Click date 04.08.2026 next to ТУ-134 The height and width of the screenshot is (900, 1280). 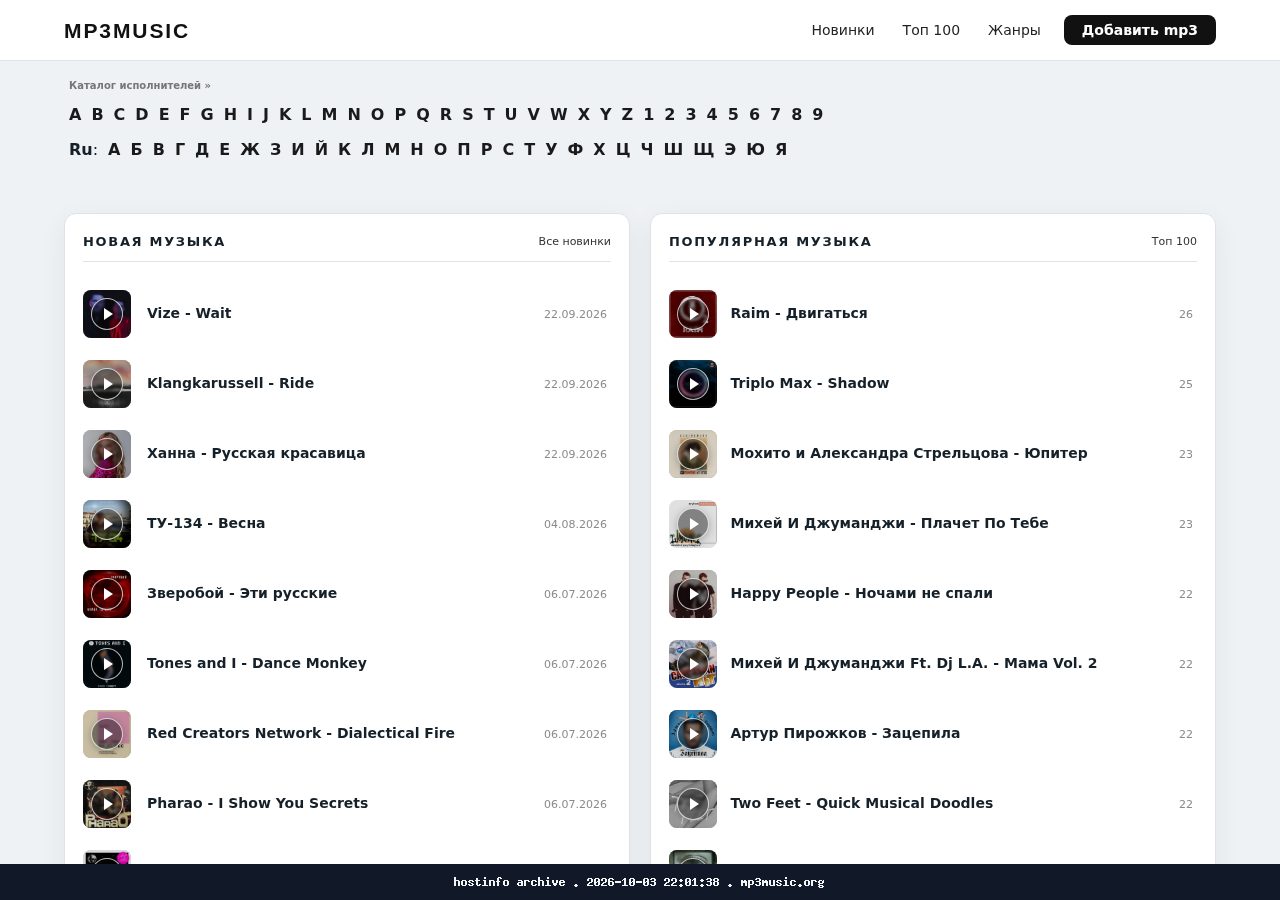(x=575, y=524)
